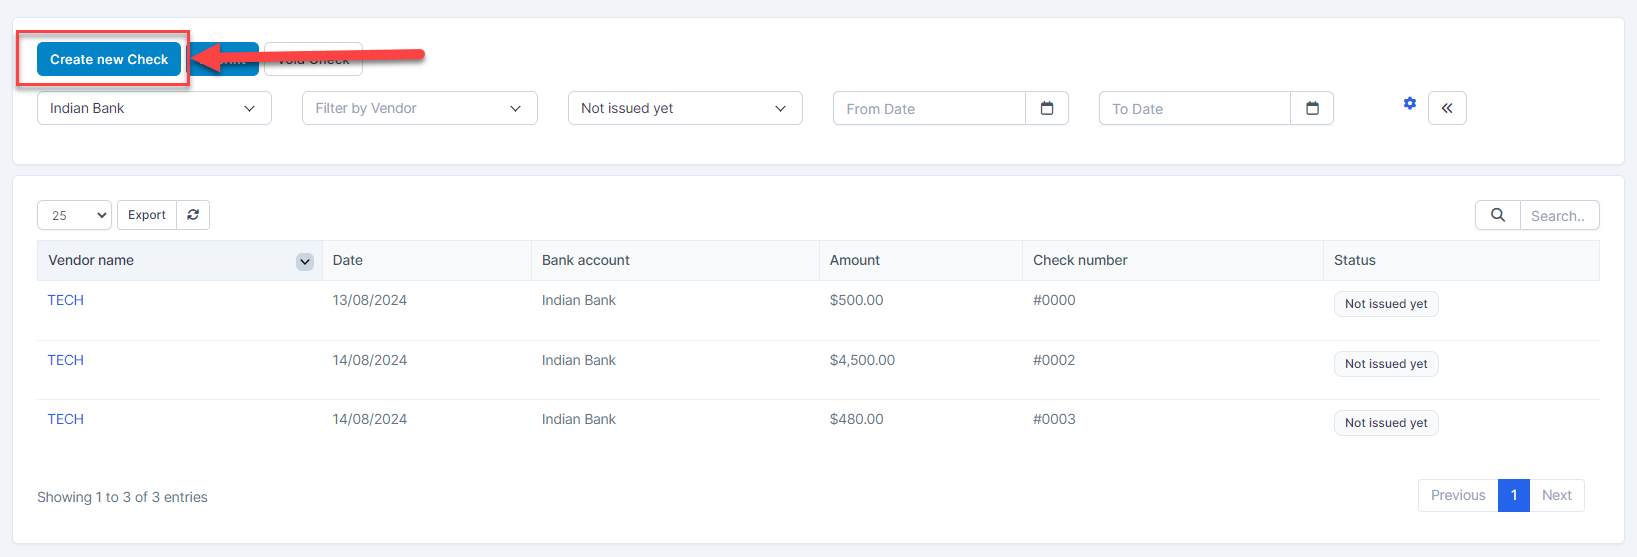
Task: Click the Previous pagination button
Action: coord(1458,495)
